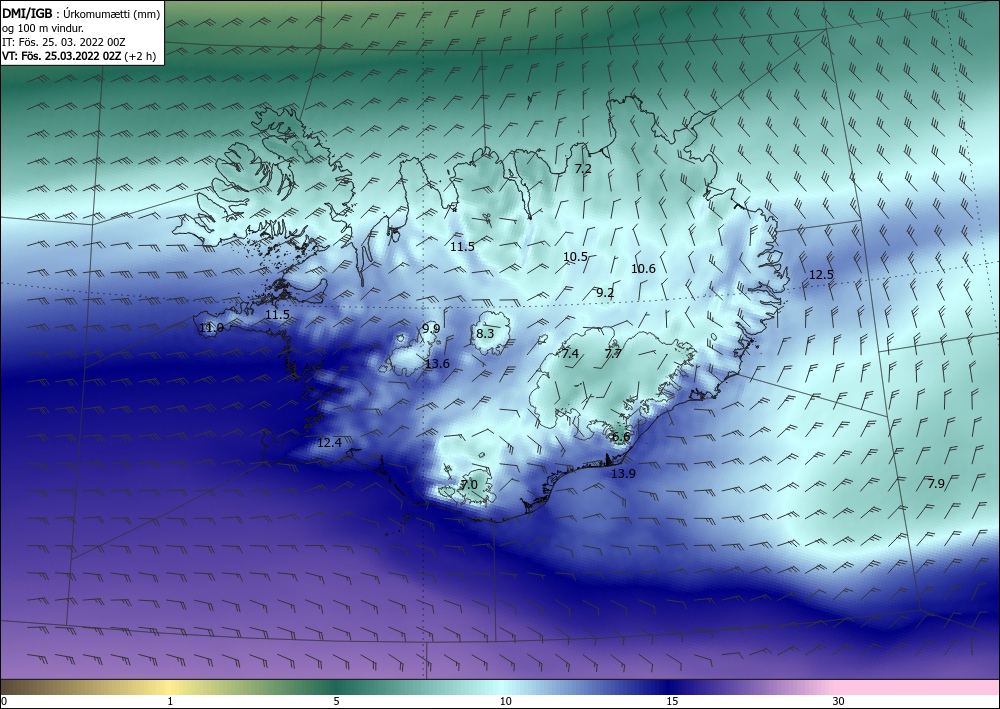Viewport: 1000px width, 709px height.
Task: Select the 11.0 map value
Action: tap(211, 328)
